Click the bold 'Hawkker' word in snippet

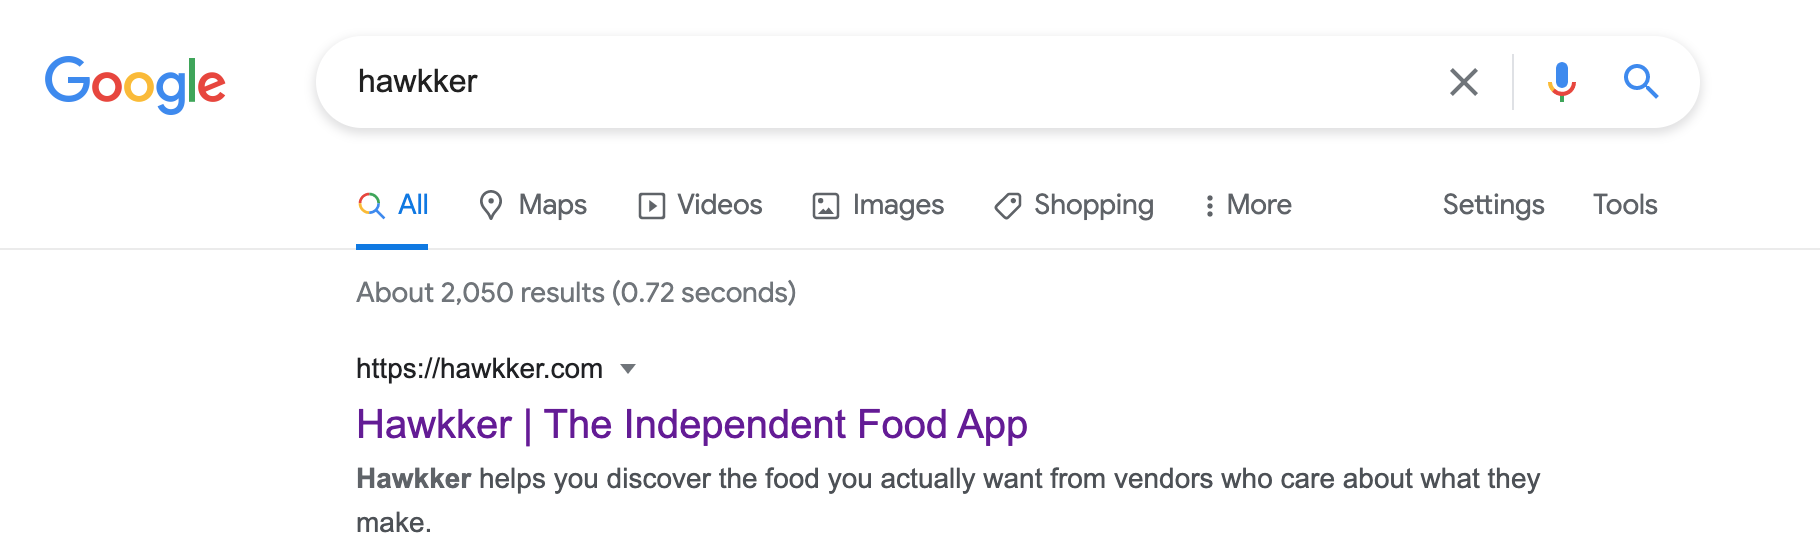coord(413,479)
